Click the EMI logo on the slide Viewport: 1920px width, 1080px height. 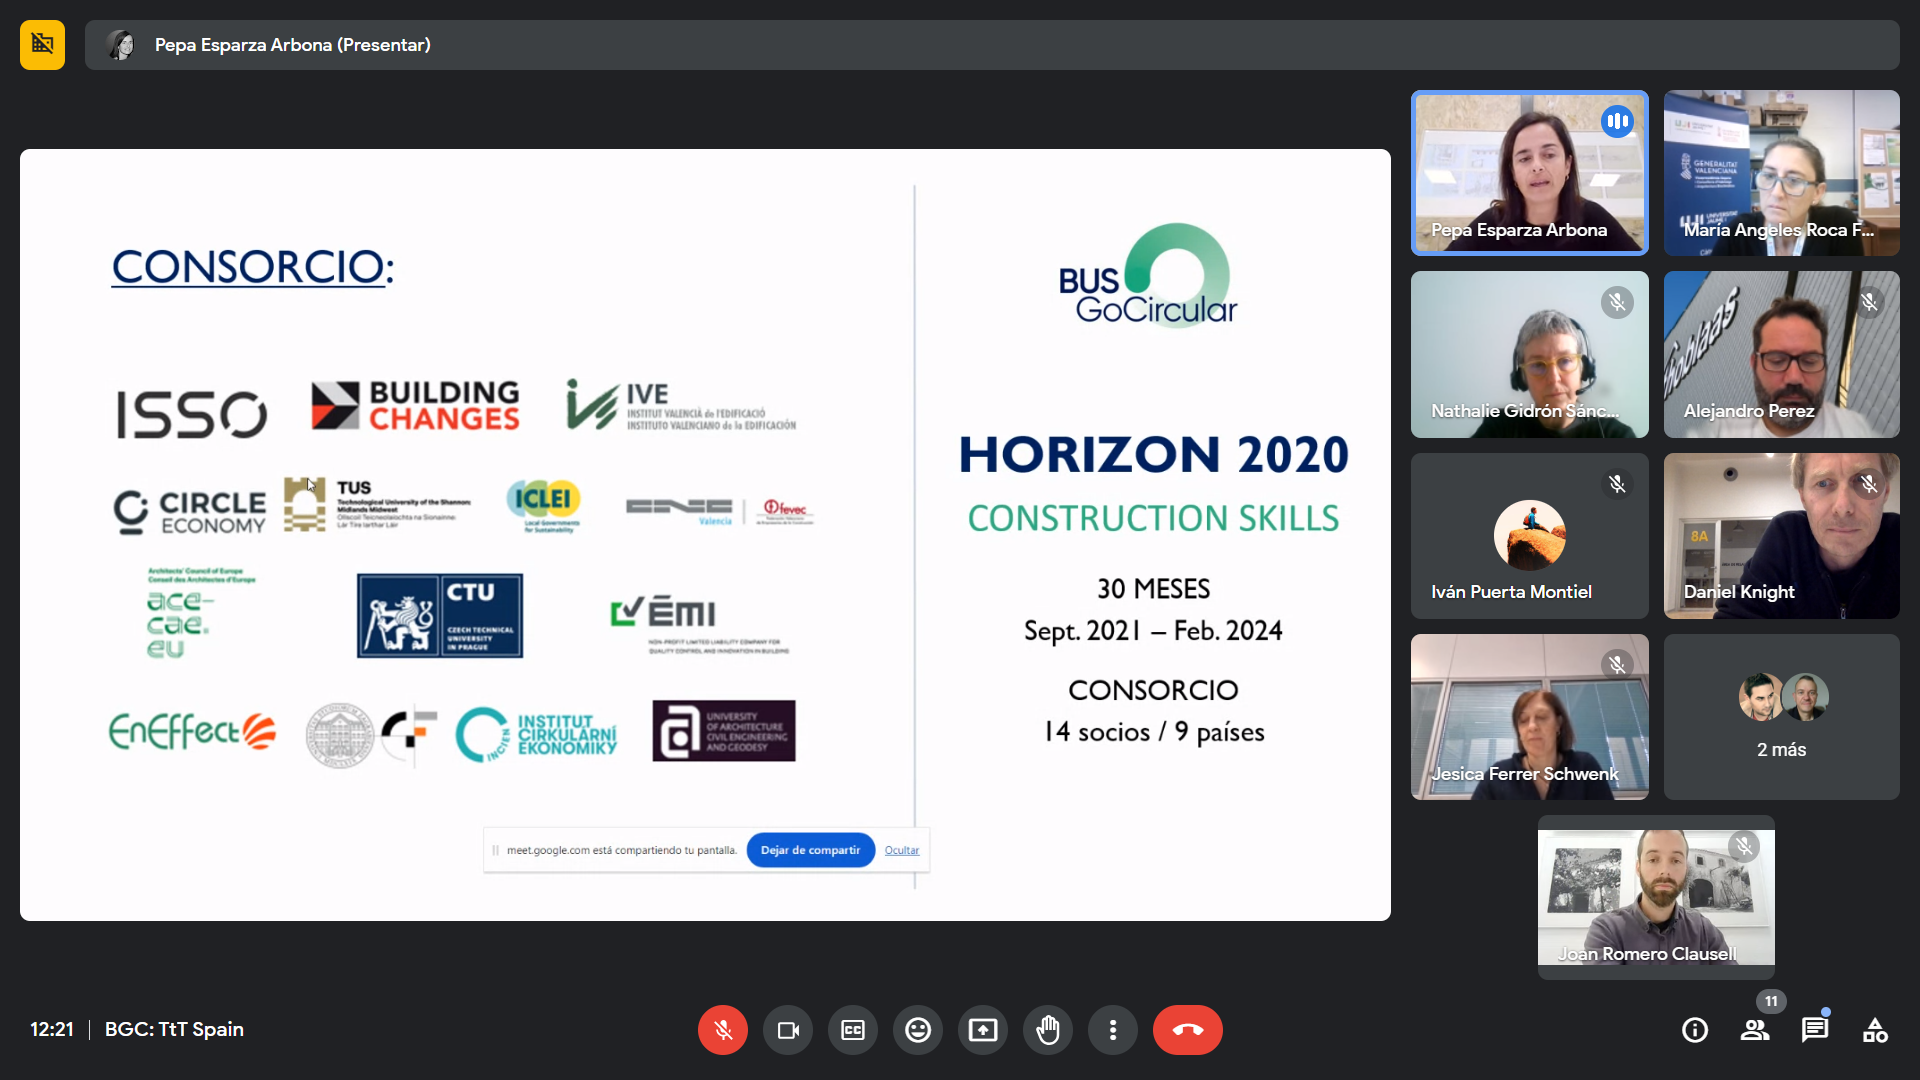point(700,625)
